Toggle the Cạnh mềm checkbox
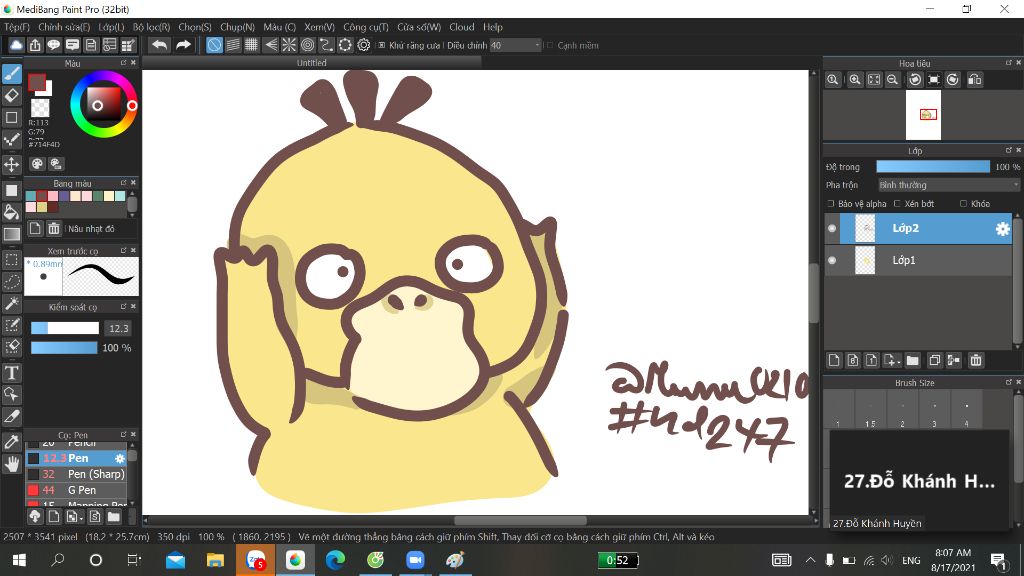The height and width of the screenshot is (576, 1024). click(550, 46)
